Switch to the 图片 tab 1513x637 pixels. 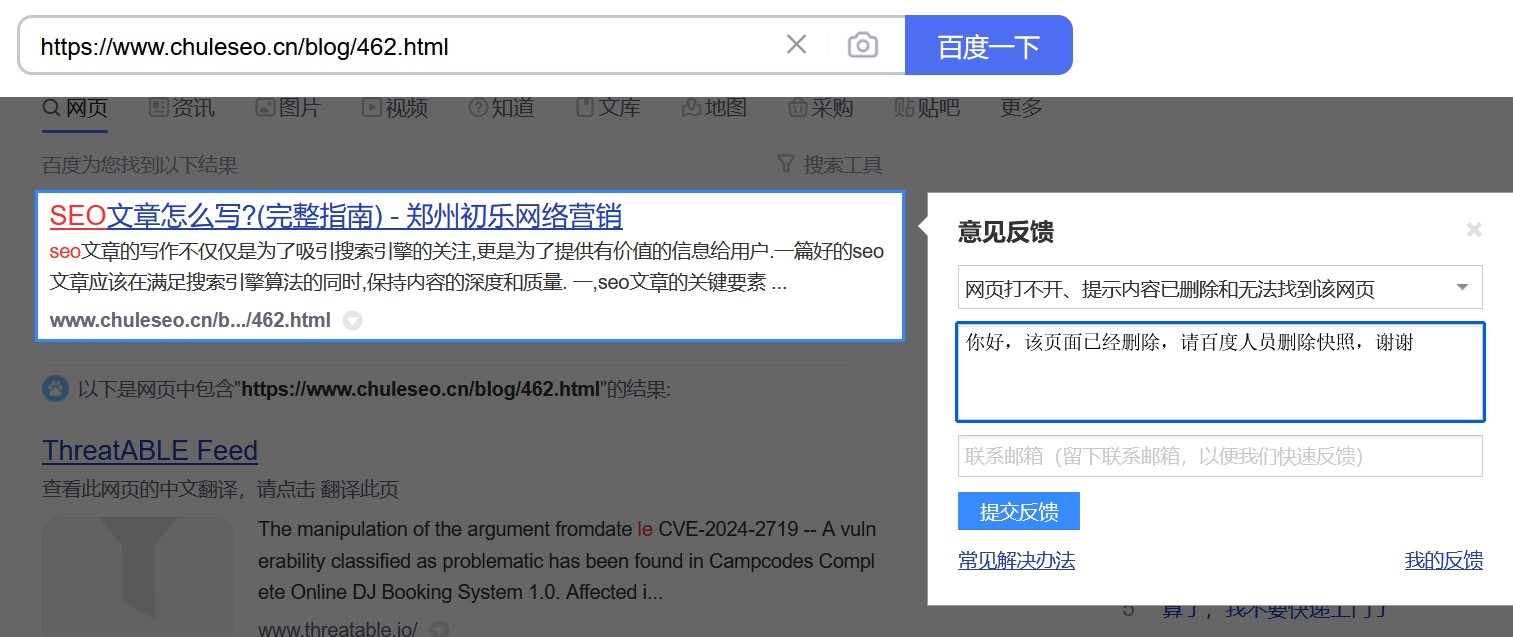(288, 108)
